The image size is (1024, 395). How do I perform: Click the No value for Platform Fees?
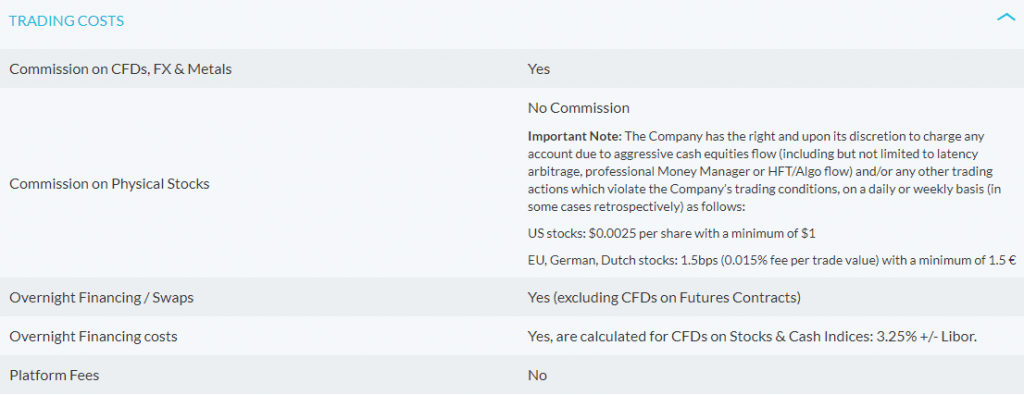[537, 375]
